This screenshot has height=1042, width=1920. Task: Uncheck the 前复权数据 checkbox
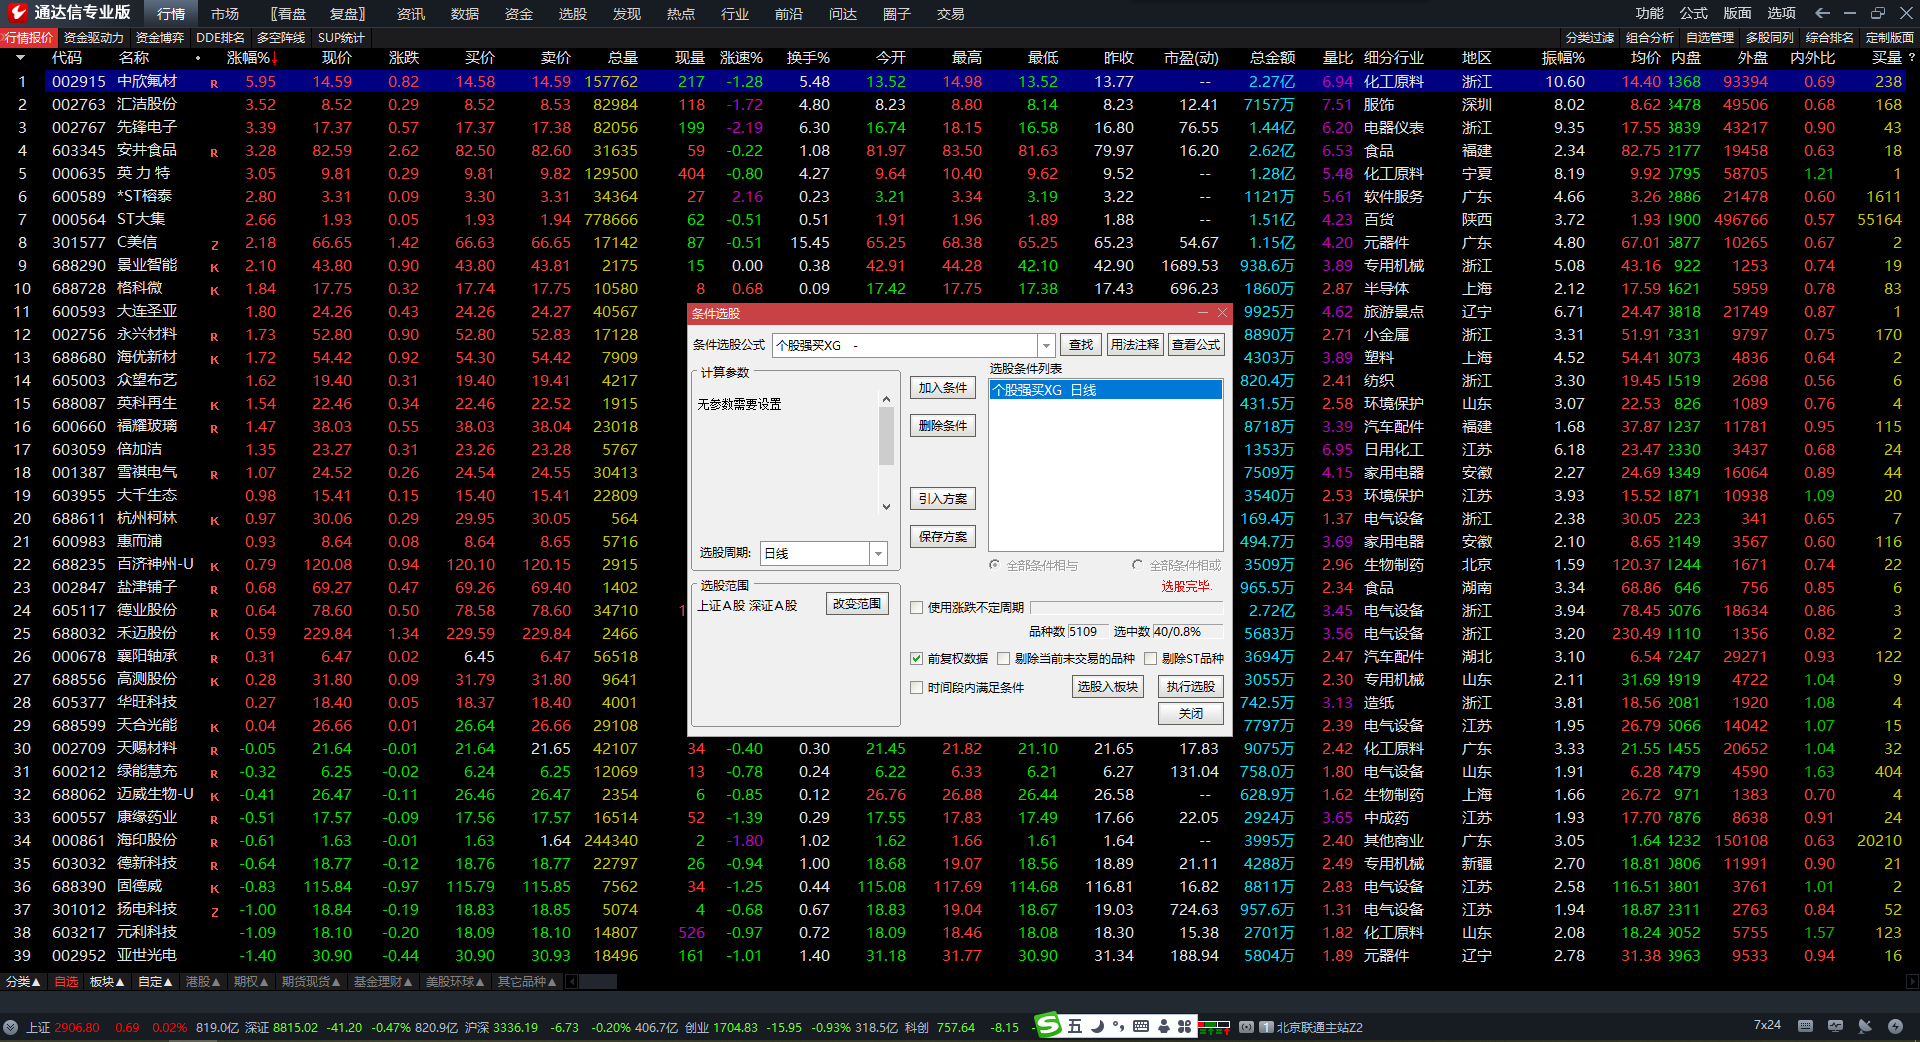916,658
